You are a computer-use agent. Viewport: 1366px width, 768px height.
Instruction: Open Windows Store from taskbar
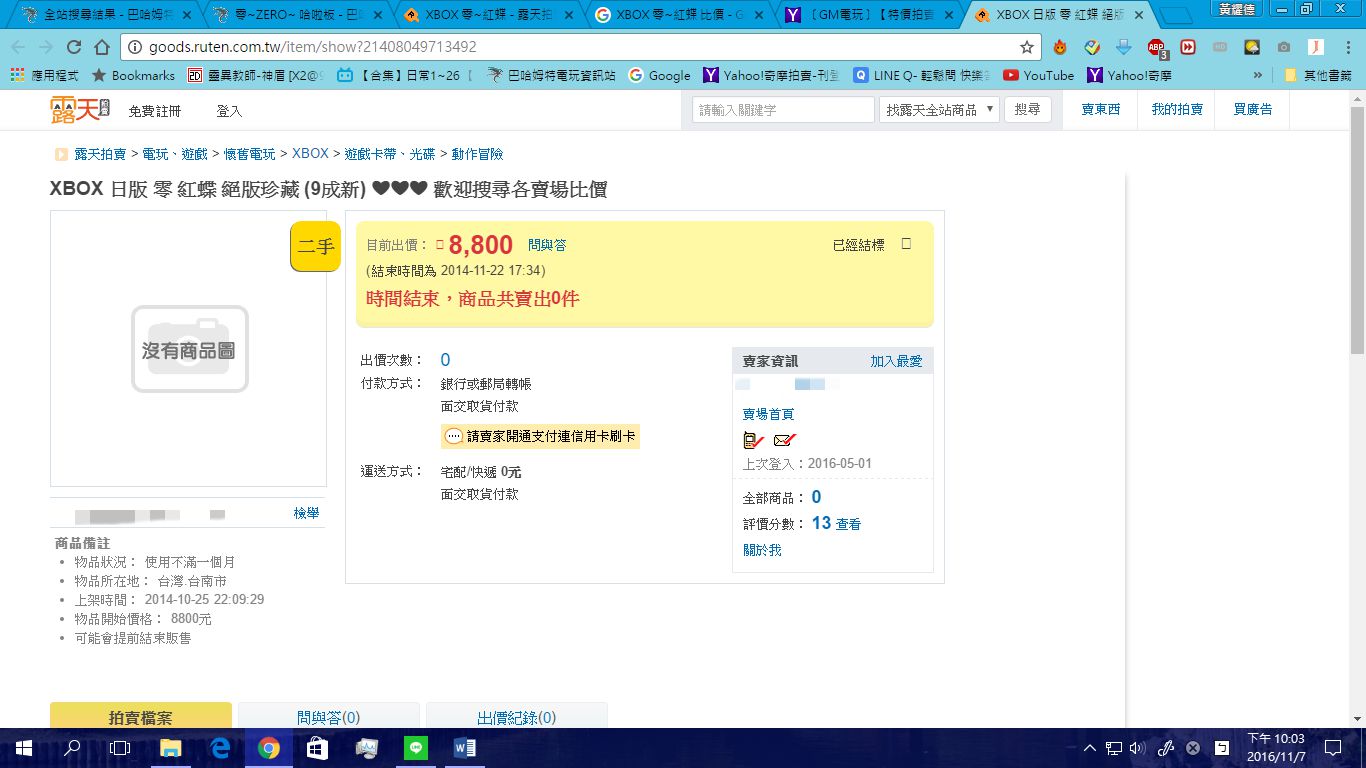coord(318,748)
